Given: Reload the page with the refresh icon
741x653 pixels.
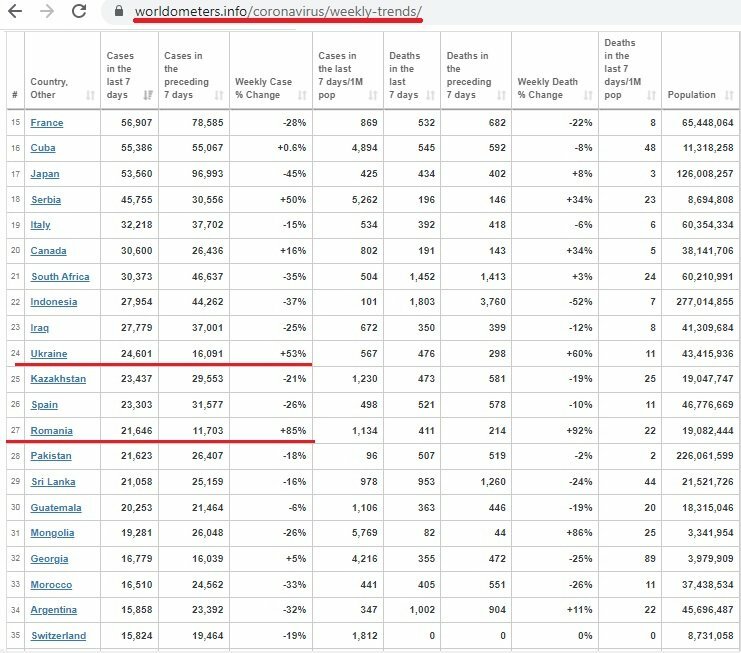Looking at the screenshot, I should pyautogui.click(x=79, y=11).
